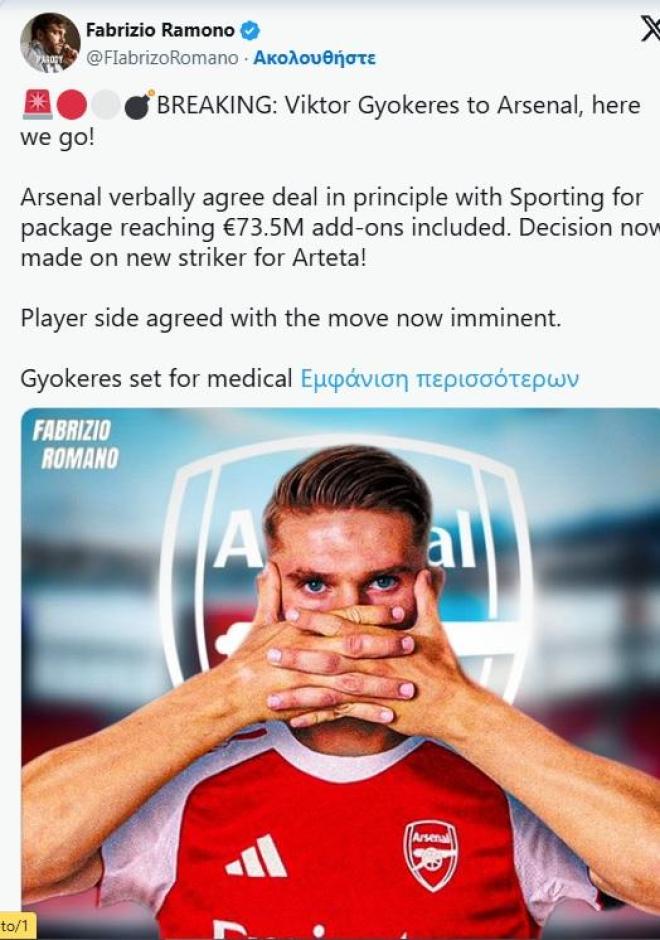
Task: Click the 'Player side agreed' sentence
Action: (x=291, y=318)
